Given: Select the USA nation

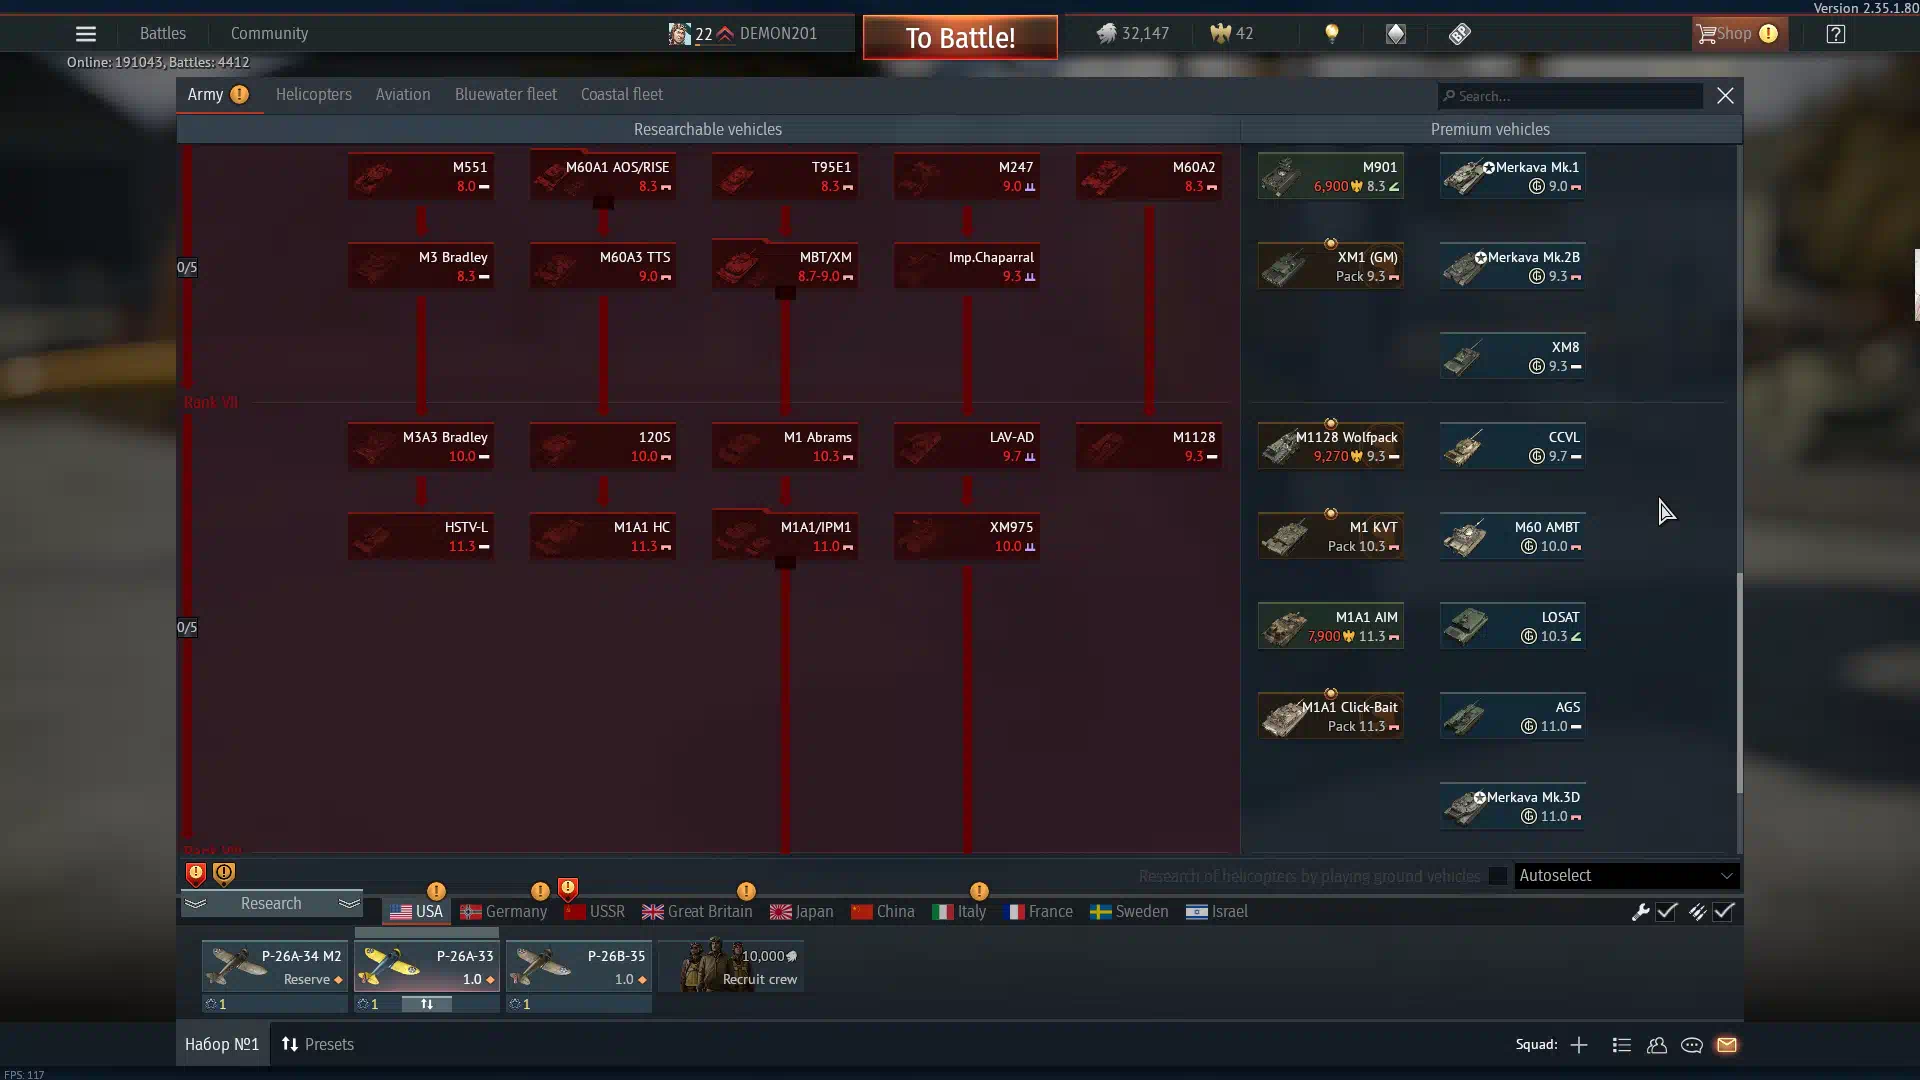Looking at the screenshot, I should coord(416,912).
